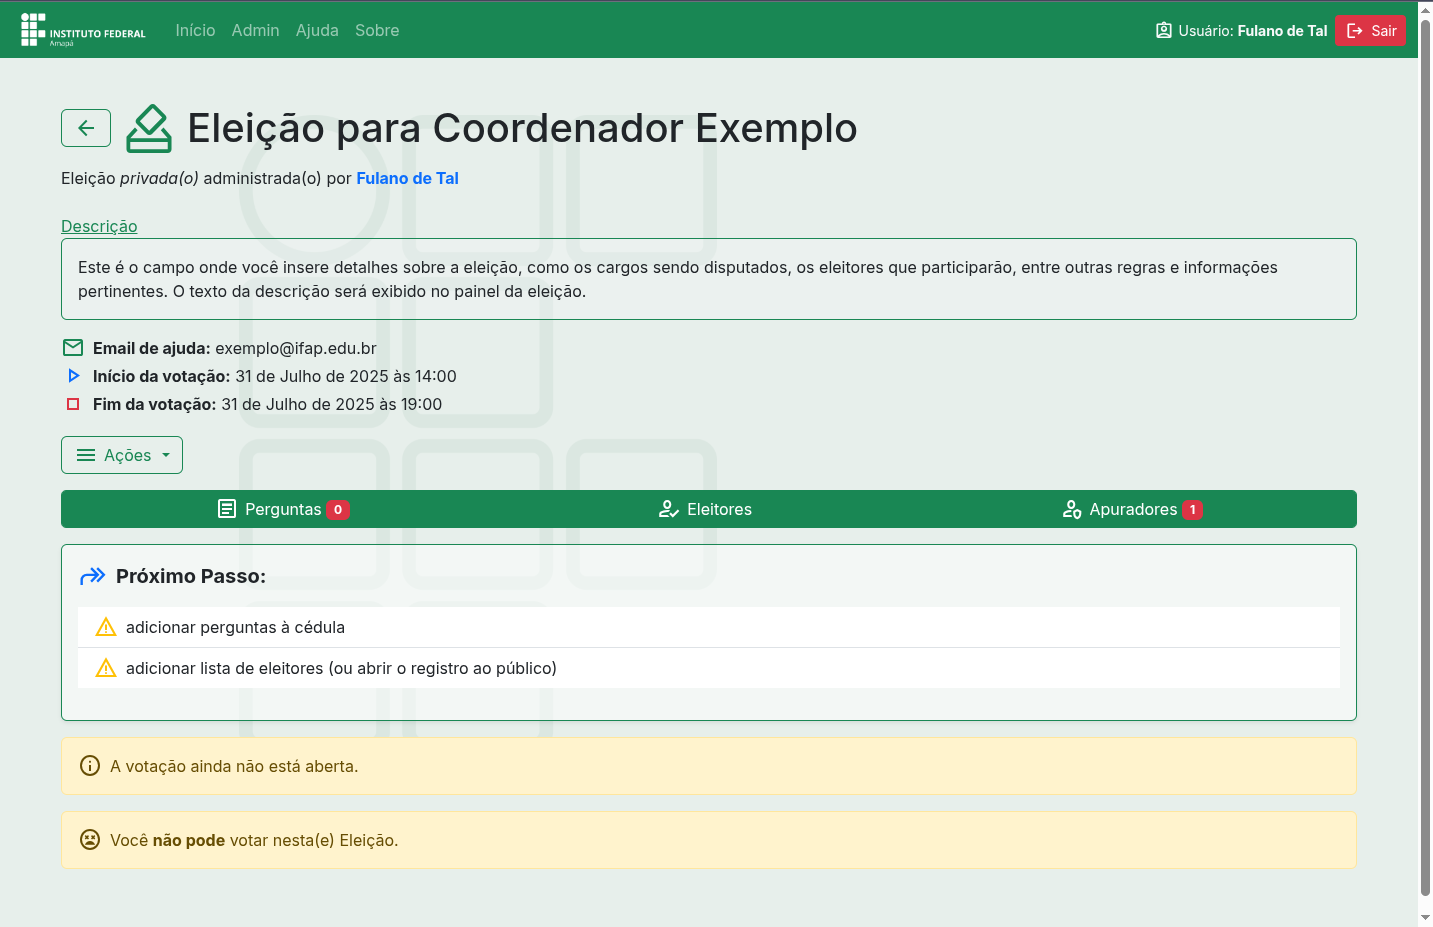Open the Início menu item

pos(195,30)
